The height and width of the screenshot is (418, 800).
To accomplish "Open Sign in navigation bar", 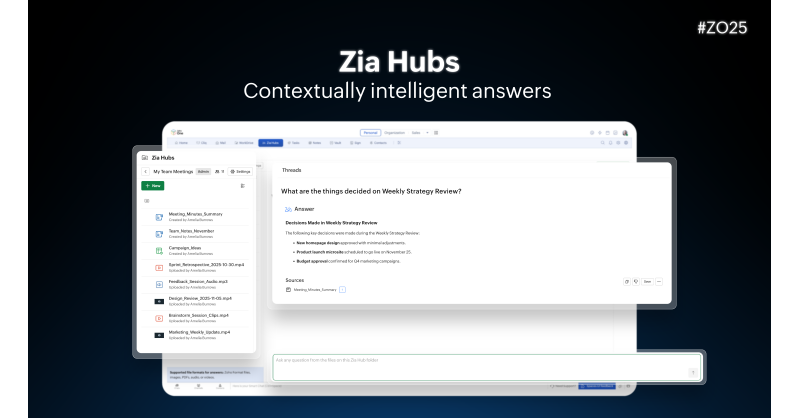I will click(x=356, y=143).
